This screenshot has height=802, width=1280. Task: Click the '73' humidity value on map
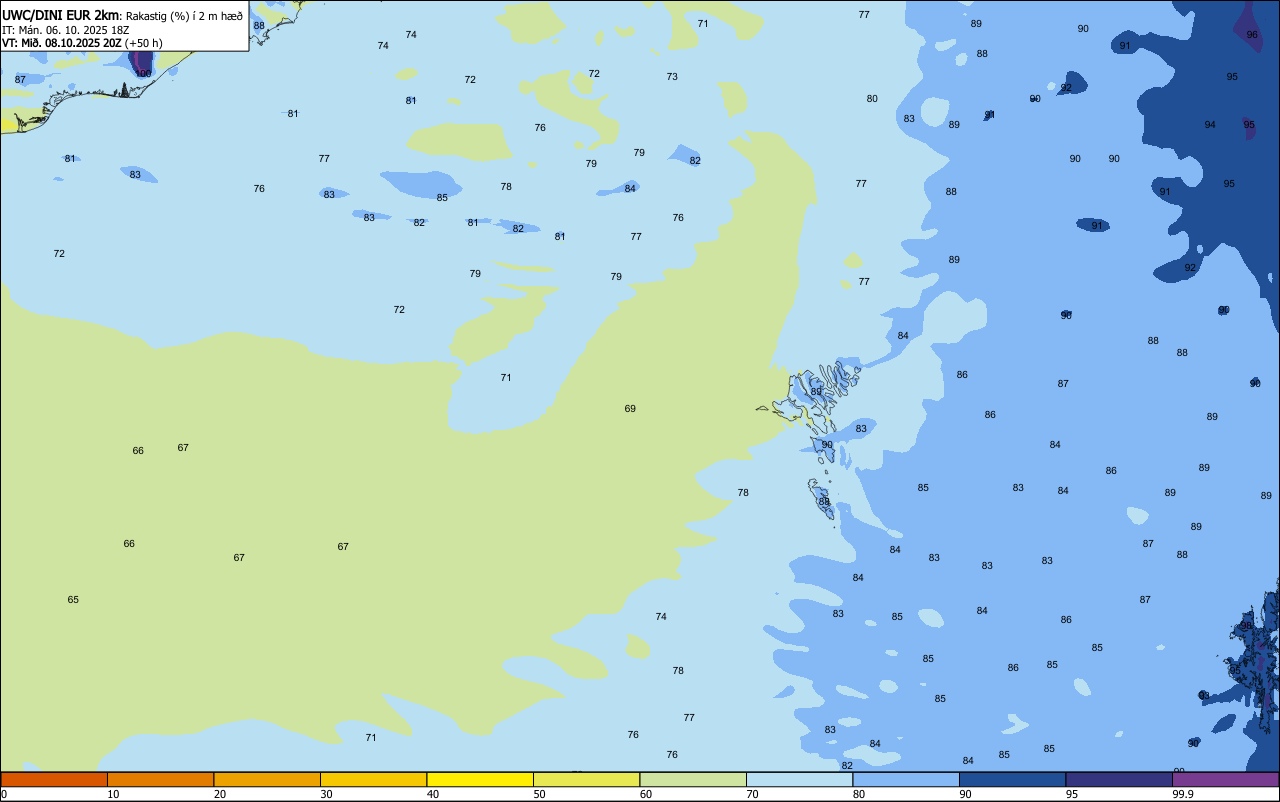point(672,77)
